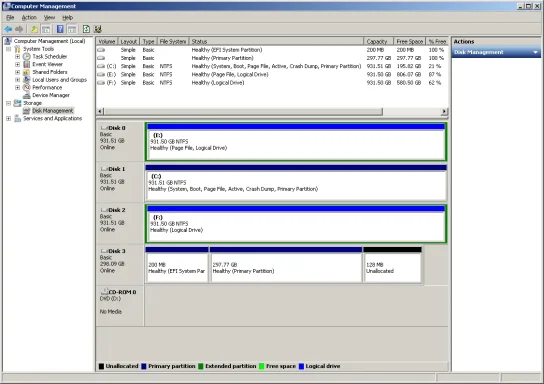Screen dimensions: 544x384
Task: Sort by the Status column header
Action: point(276,41)
